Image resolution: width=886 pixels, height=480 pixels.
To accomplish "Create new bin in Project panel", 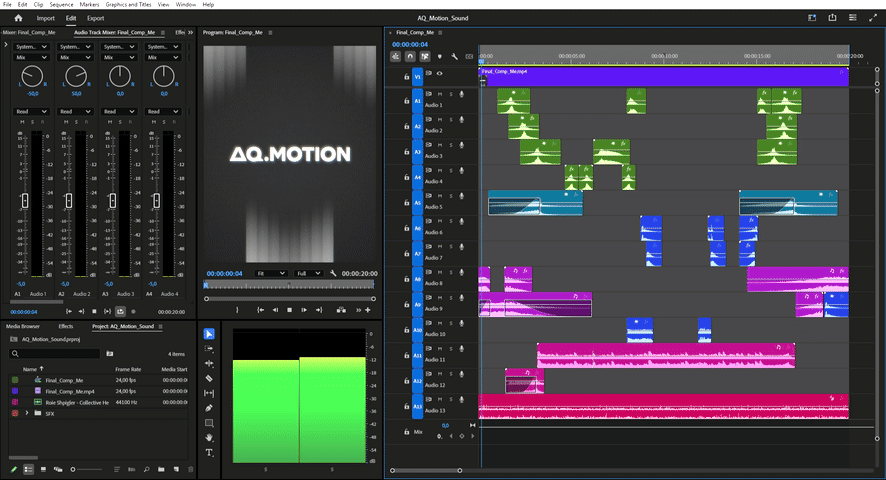I will tap(161, 469).
